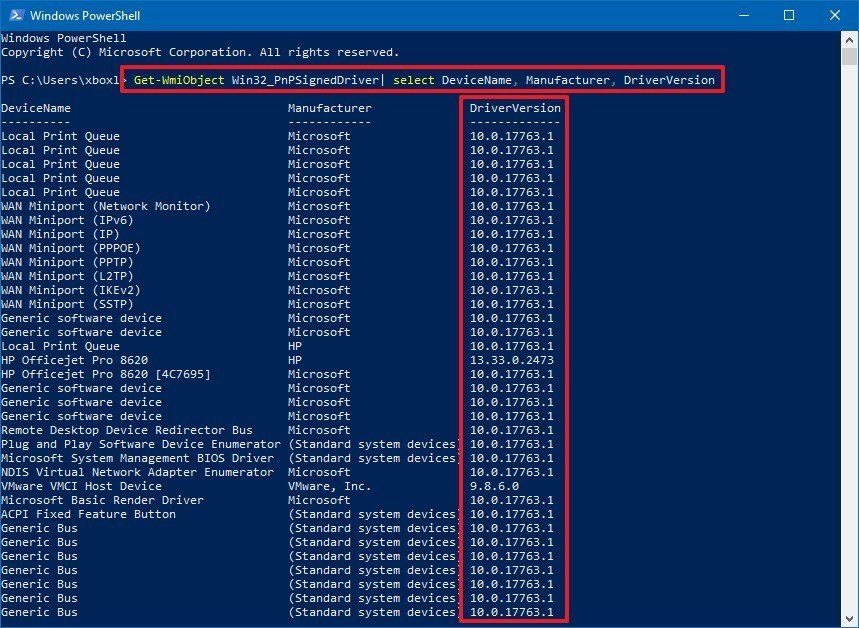The image size is (859, 628).
Task: Minimize the PowerShell window
Action: 743,15
